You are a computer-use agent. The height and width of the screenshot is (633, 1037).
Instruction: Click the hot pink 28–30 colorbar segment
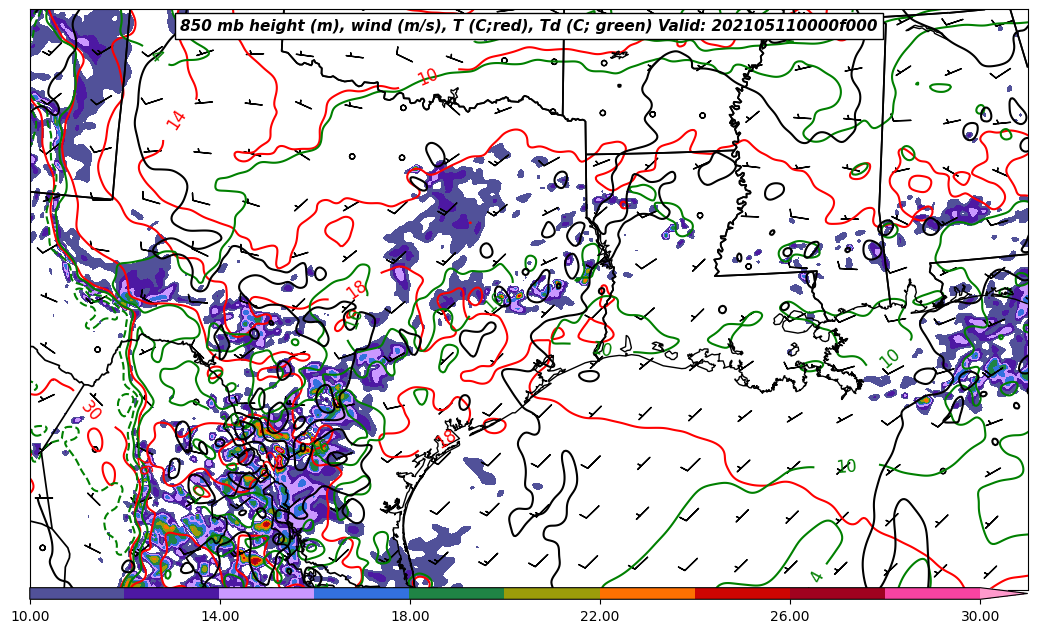coord(932,593)
